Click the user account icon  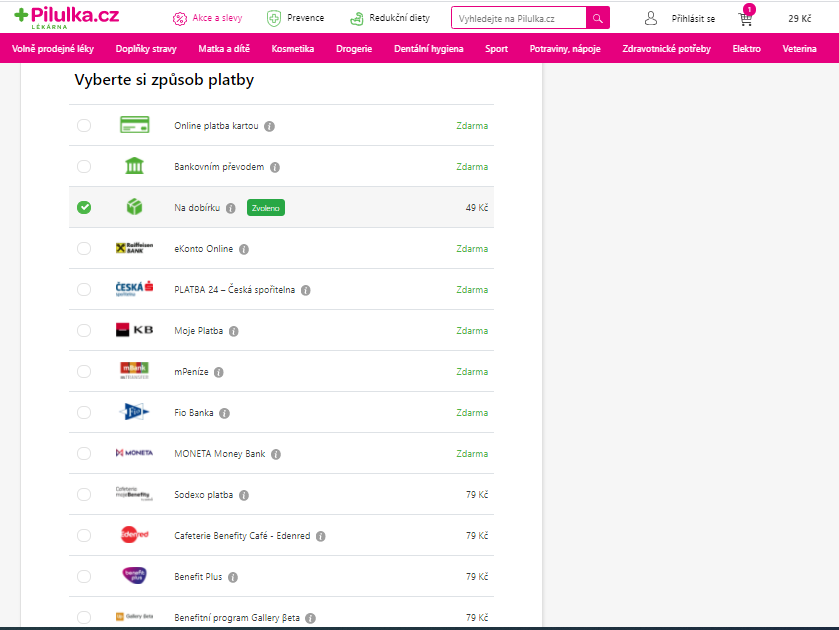click(651, 19)
